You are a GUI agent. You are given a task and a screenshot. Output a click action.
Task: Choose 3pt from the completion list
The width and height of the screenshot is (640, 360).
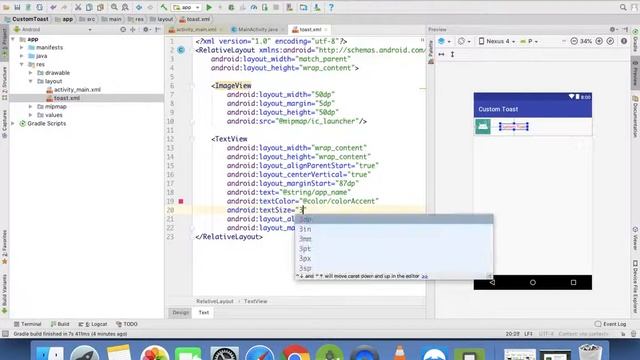tap(394, 249)
